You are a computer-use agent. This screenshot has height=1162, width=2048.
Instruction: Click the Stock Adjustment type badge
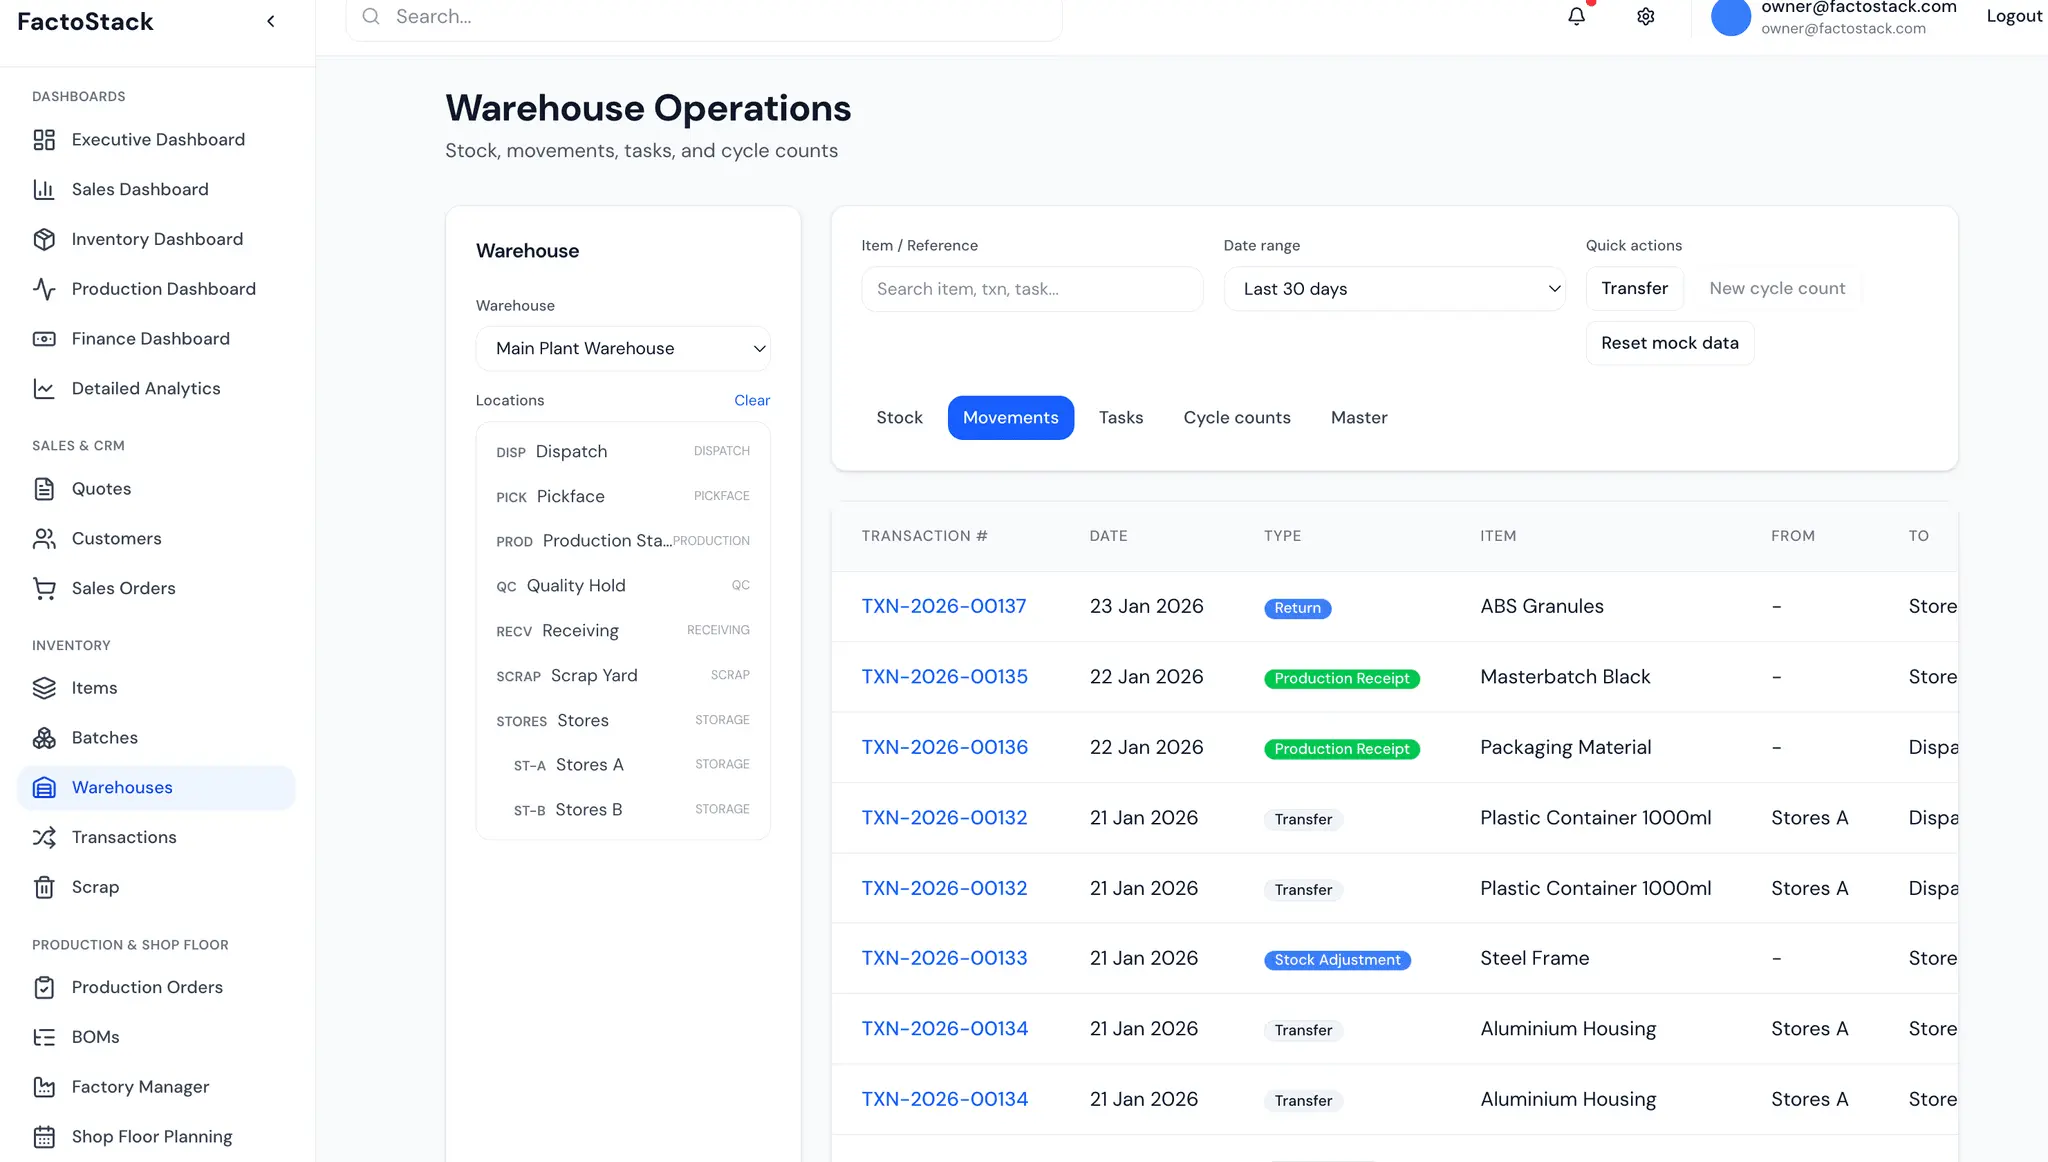(1337, 960)
